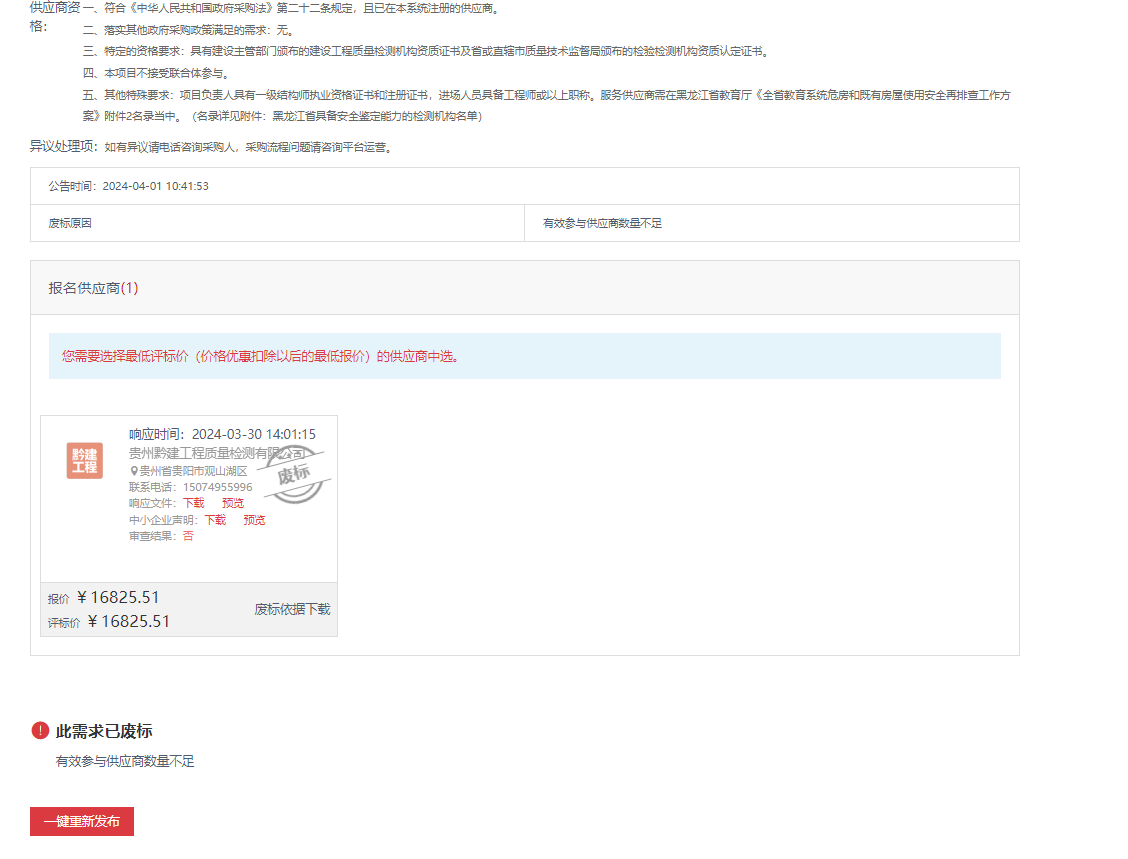Preview the 响应文件 response file
The height and width of the screenshot is (859, 1128).
233,503
